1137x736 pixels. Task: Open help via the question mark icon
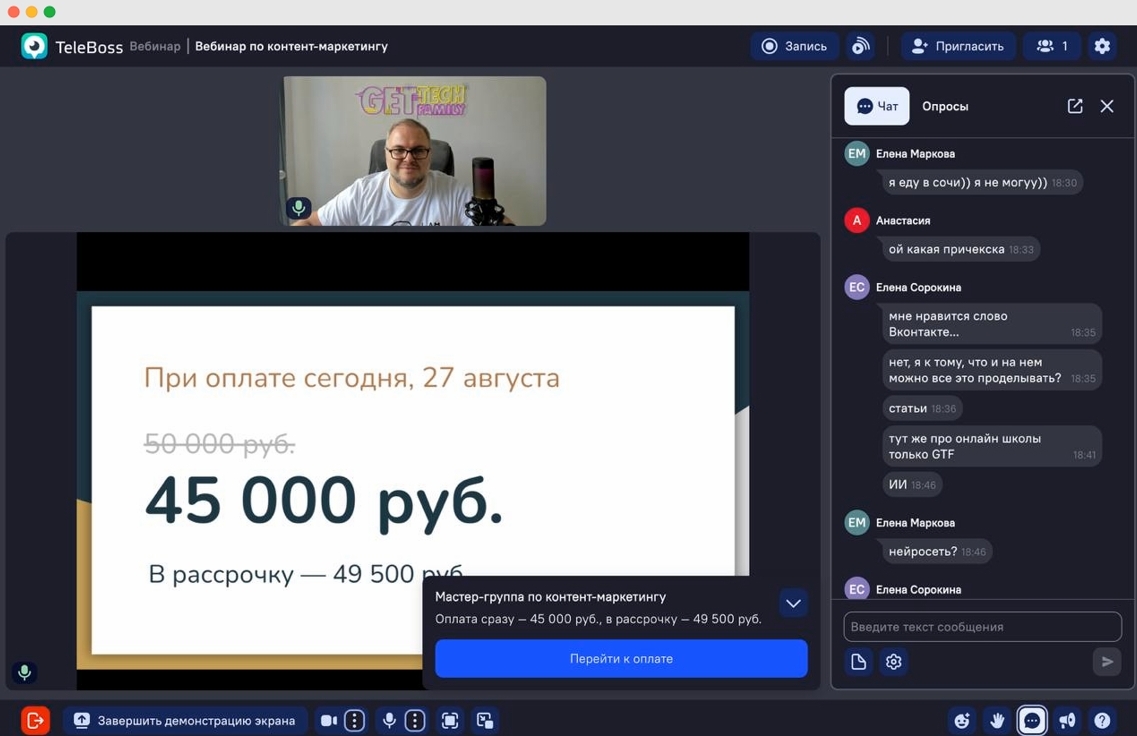[x=1101, y=720]
